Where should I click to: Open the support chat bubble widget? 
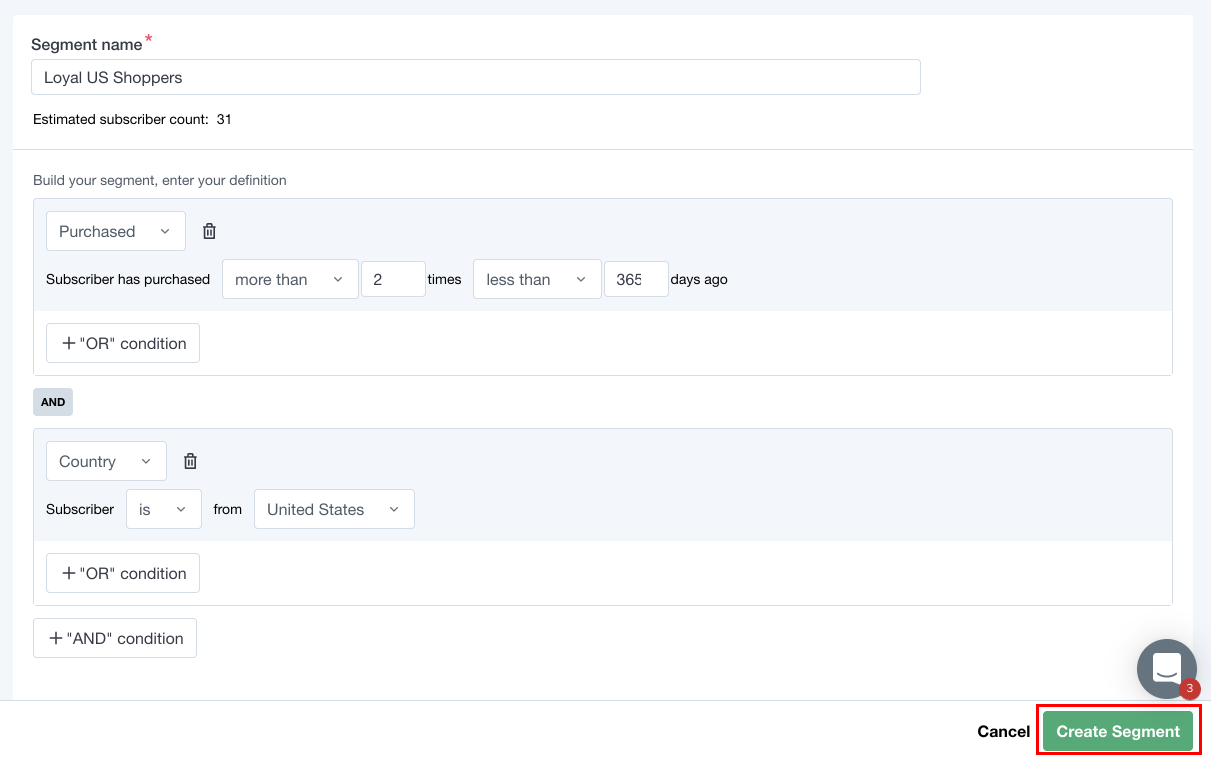click(x=1166, y=669)
